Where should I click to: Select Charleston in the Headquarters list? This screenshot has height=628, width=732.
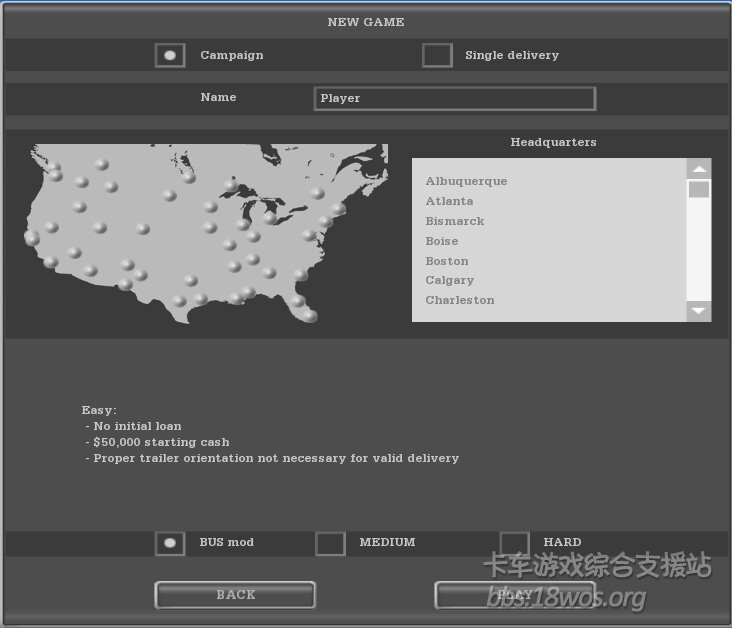[459, 300]
